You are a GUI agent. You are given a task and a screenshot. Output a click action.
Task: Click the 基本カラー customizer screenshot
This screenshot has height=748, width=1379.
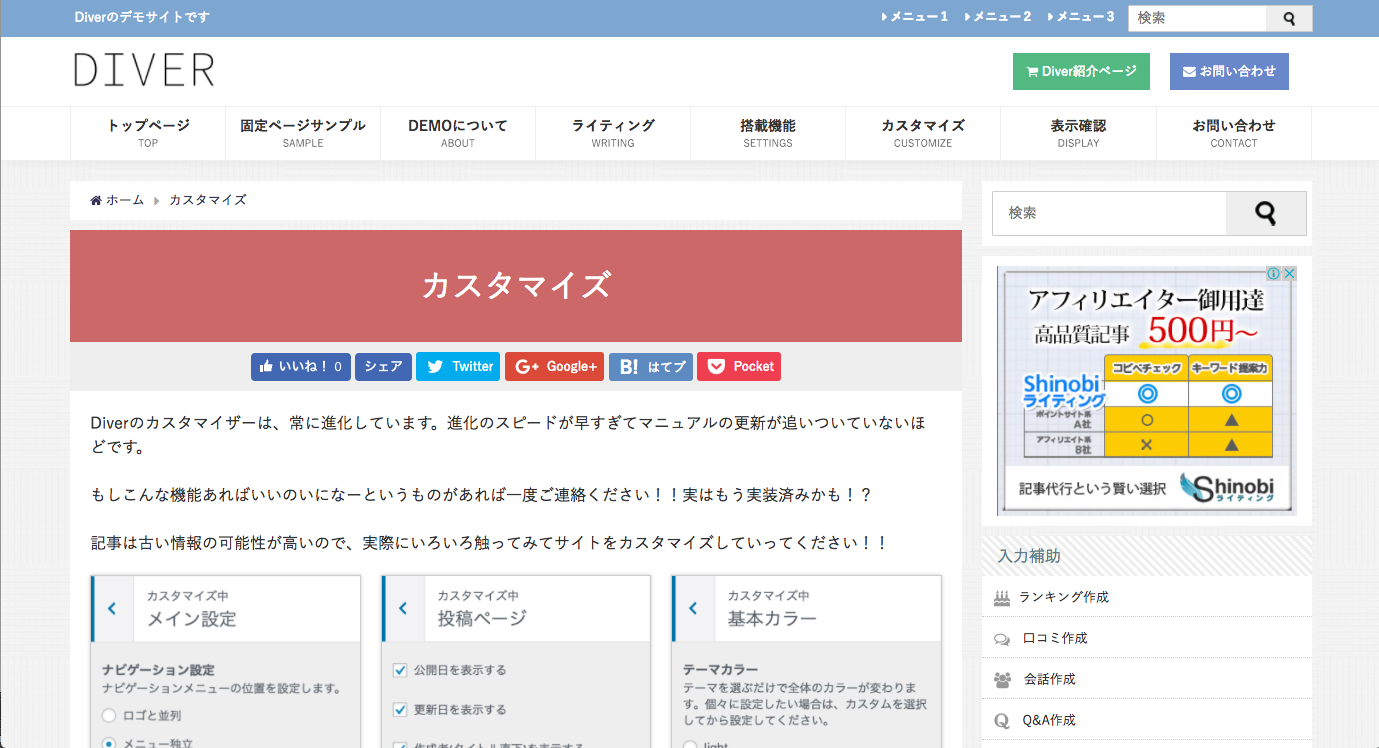807,662
